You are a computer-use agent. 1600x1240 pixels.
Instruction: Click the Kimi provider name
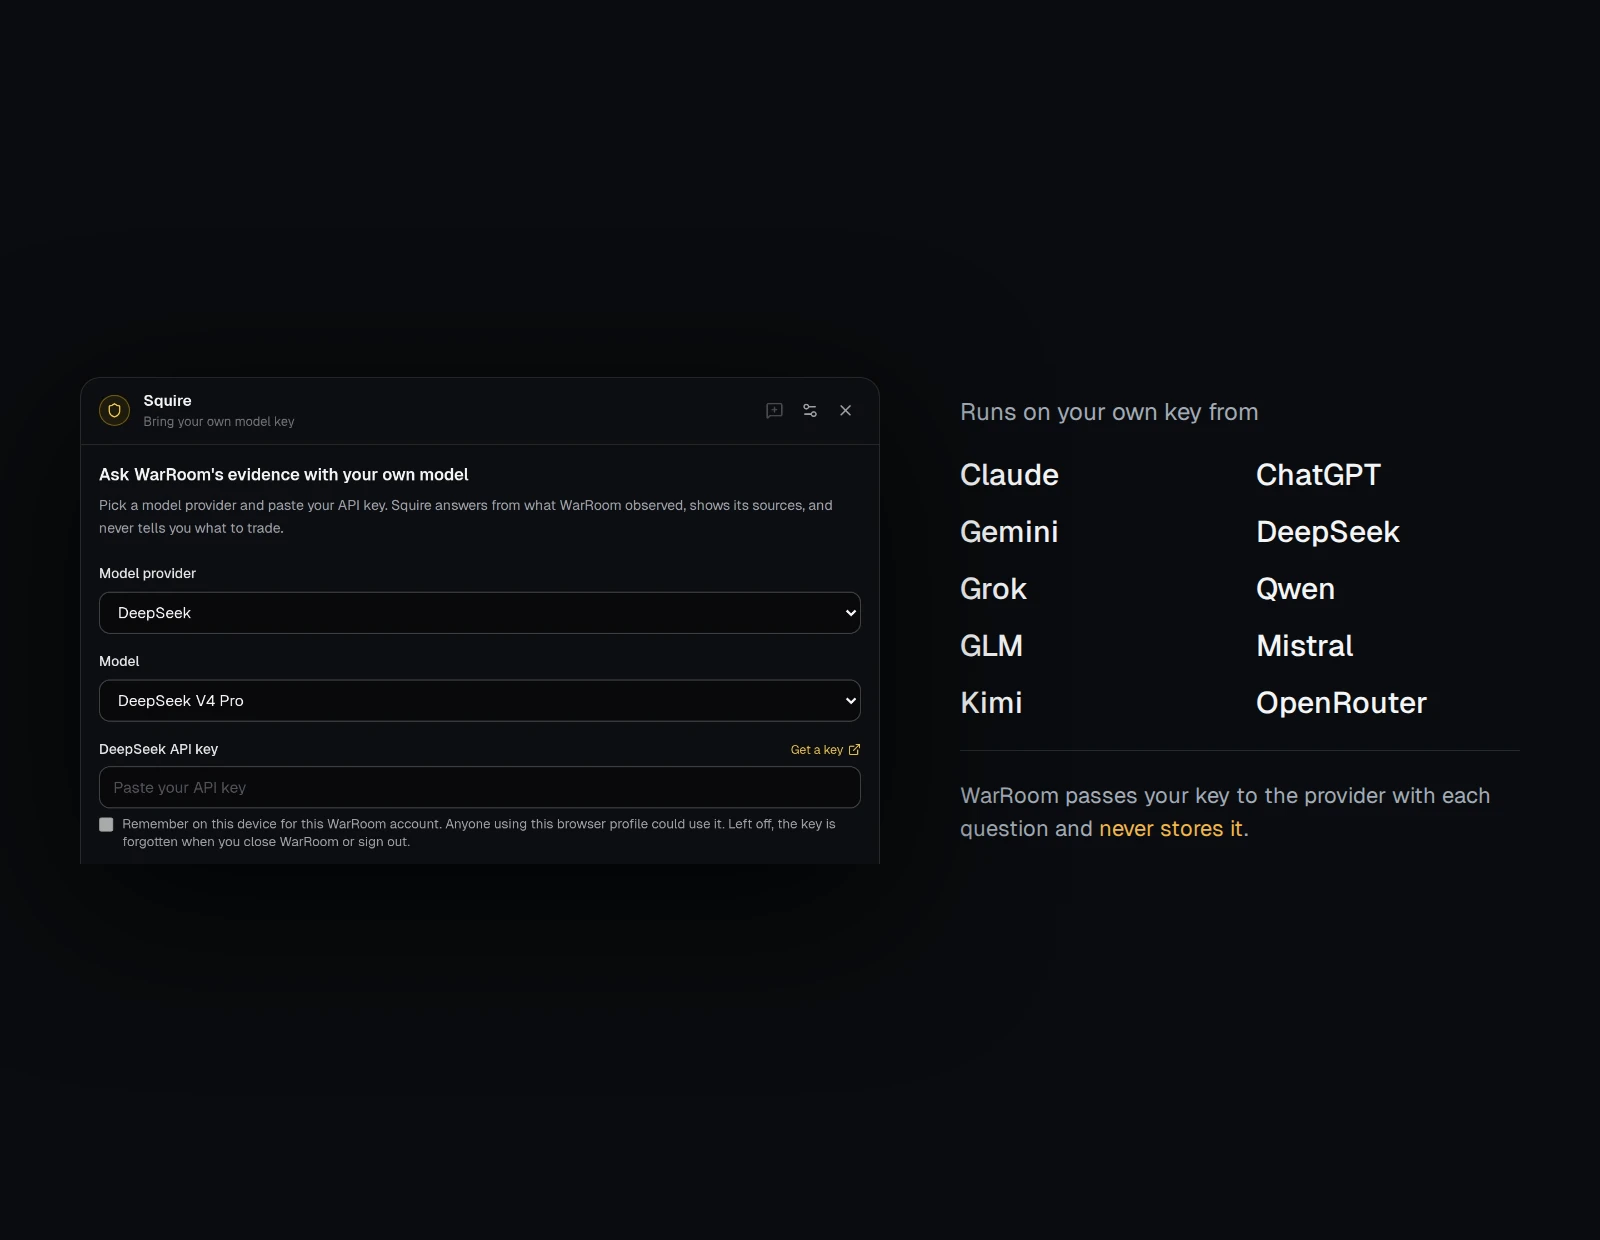[x=991, y=703]
